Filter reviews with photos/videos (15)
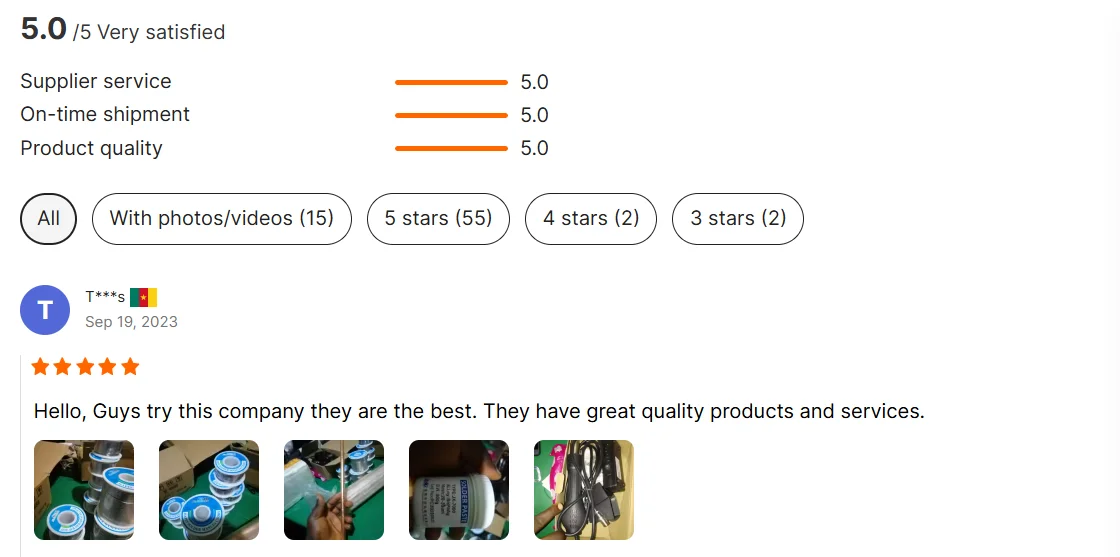 (x=222, y=219)
